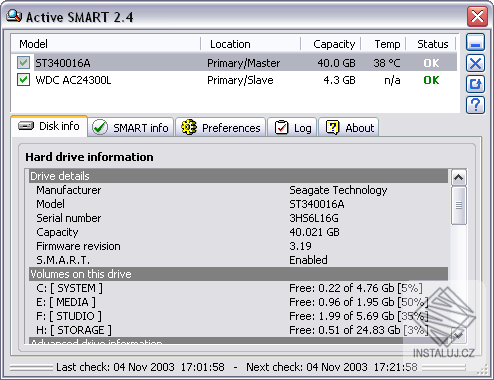
Task: Switch to the Log tab
Action: [x=292, y=128]
